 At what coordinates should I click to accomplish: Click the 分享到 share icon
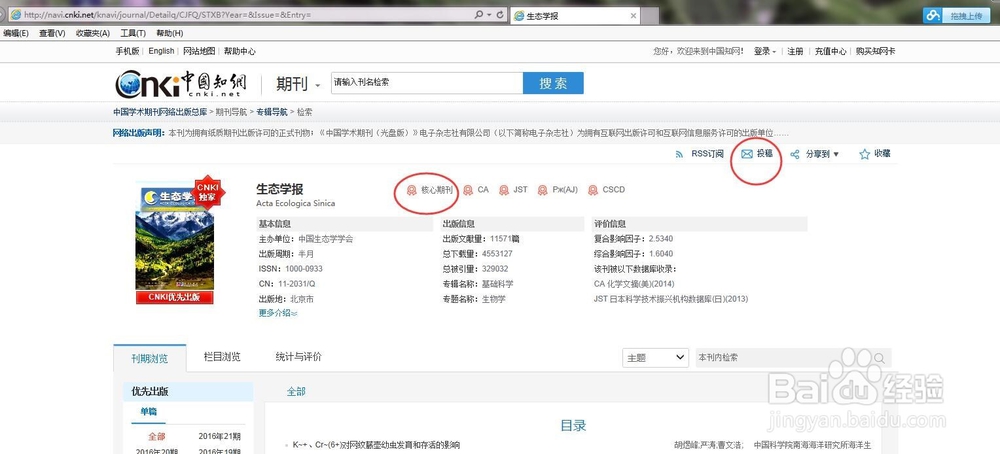[x=795, y=154]
